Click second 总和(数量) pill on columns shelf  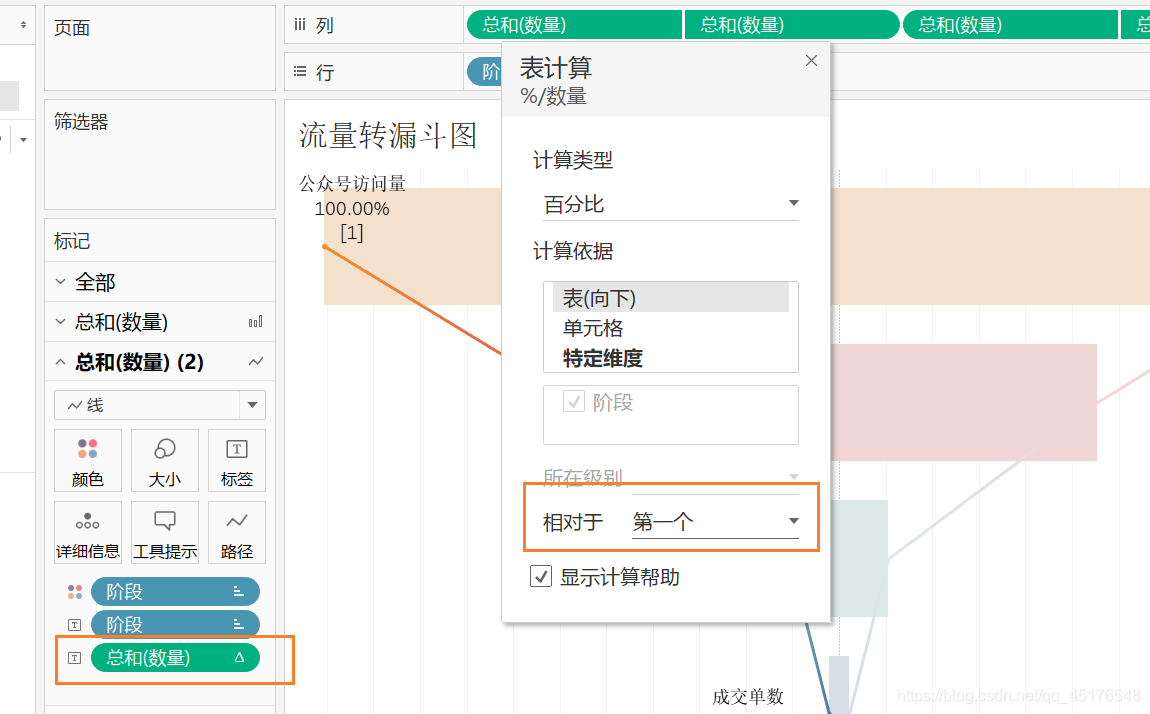click(x=792, y=25)
